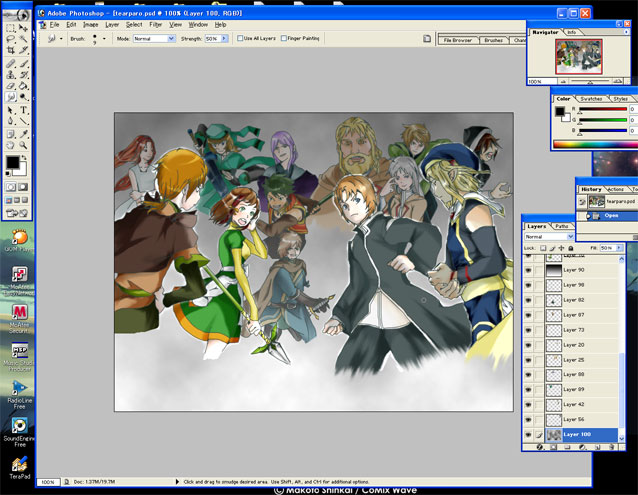This screenshot has width=638, height=495.
Task: Open the Filter menu
Action: pyautogui.click(x=156, y=24)
